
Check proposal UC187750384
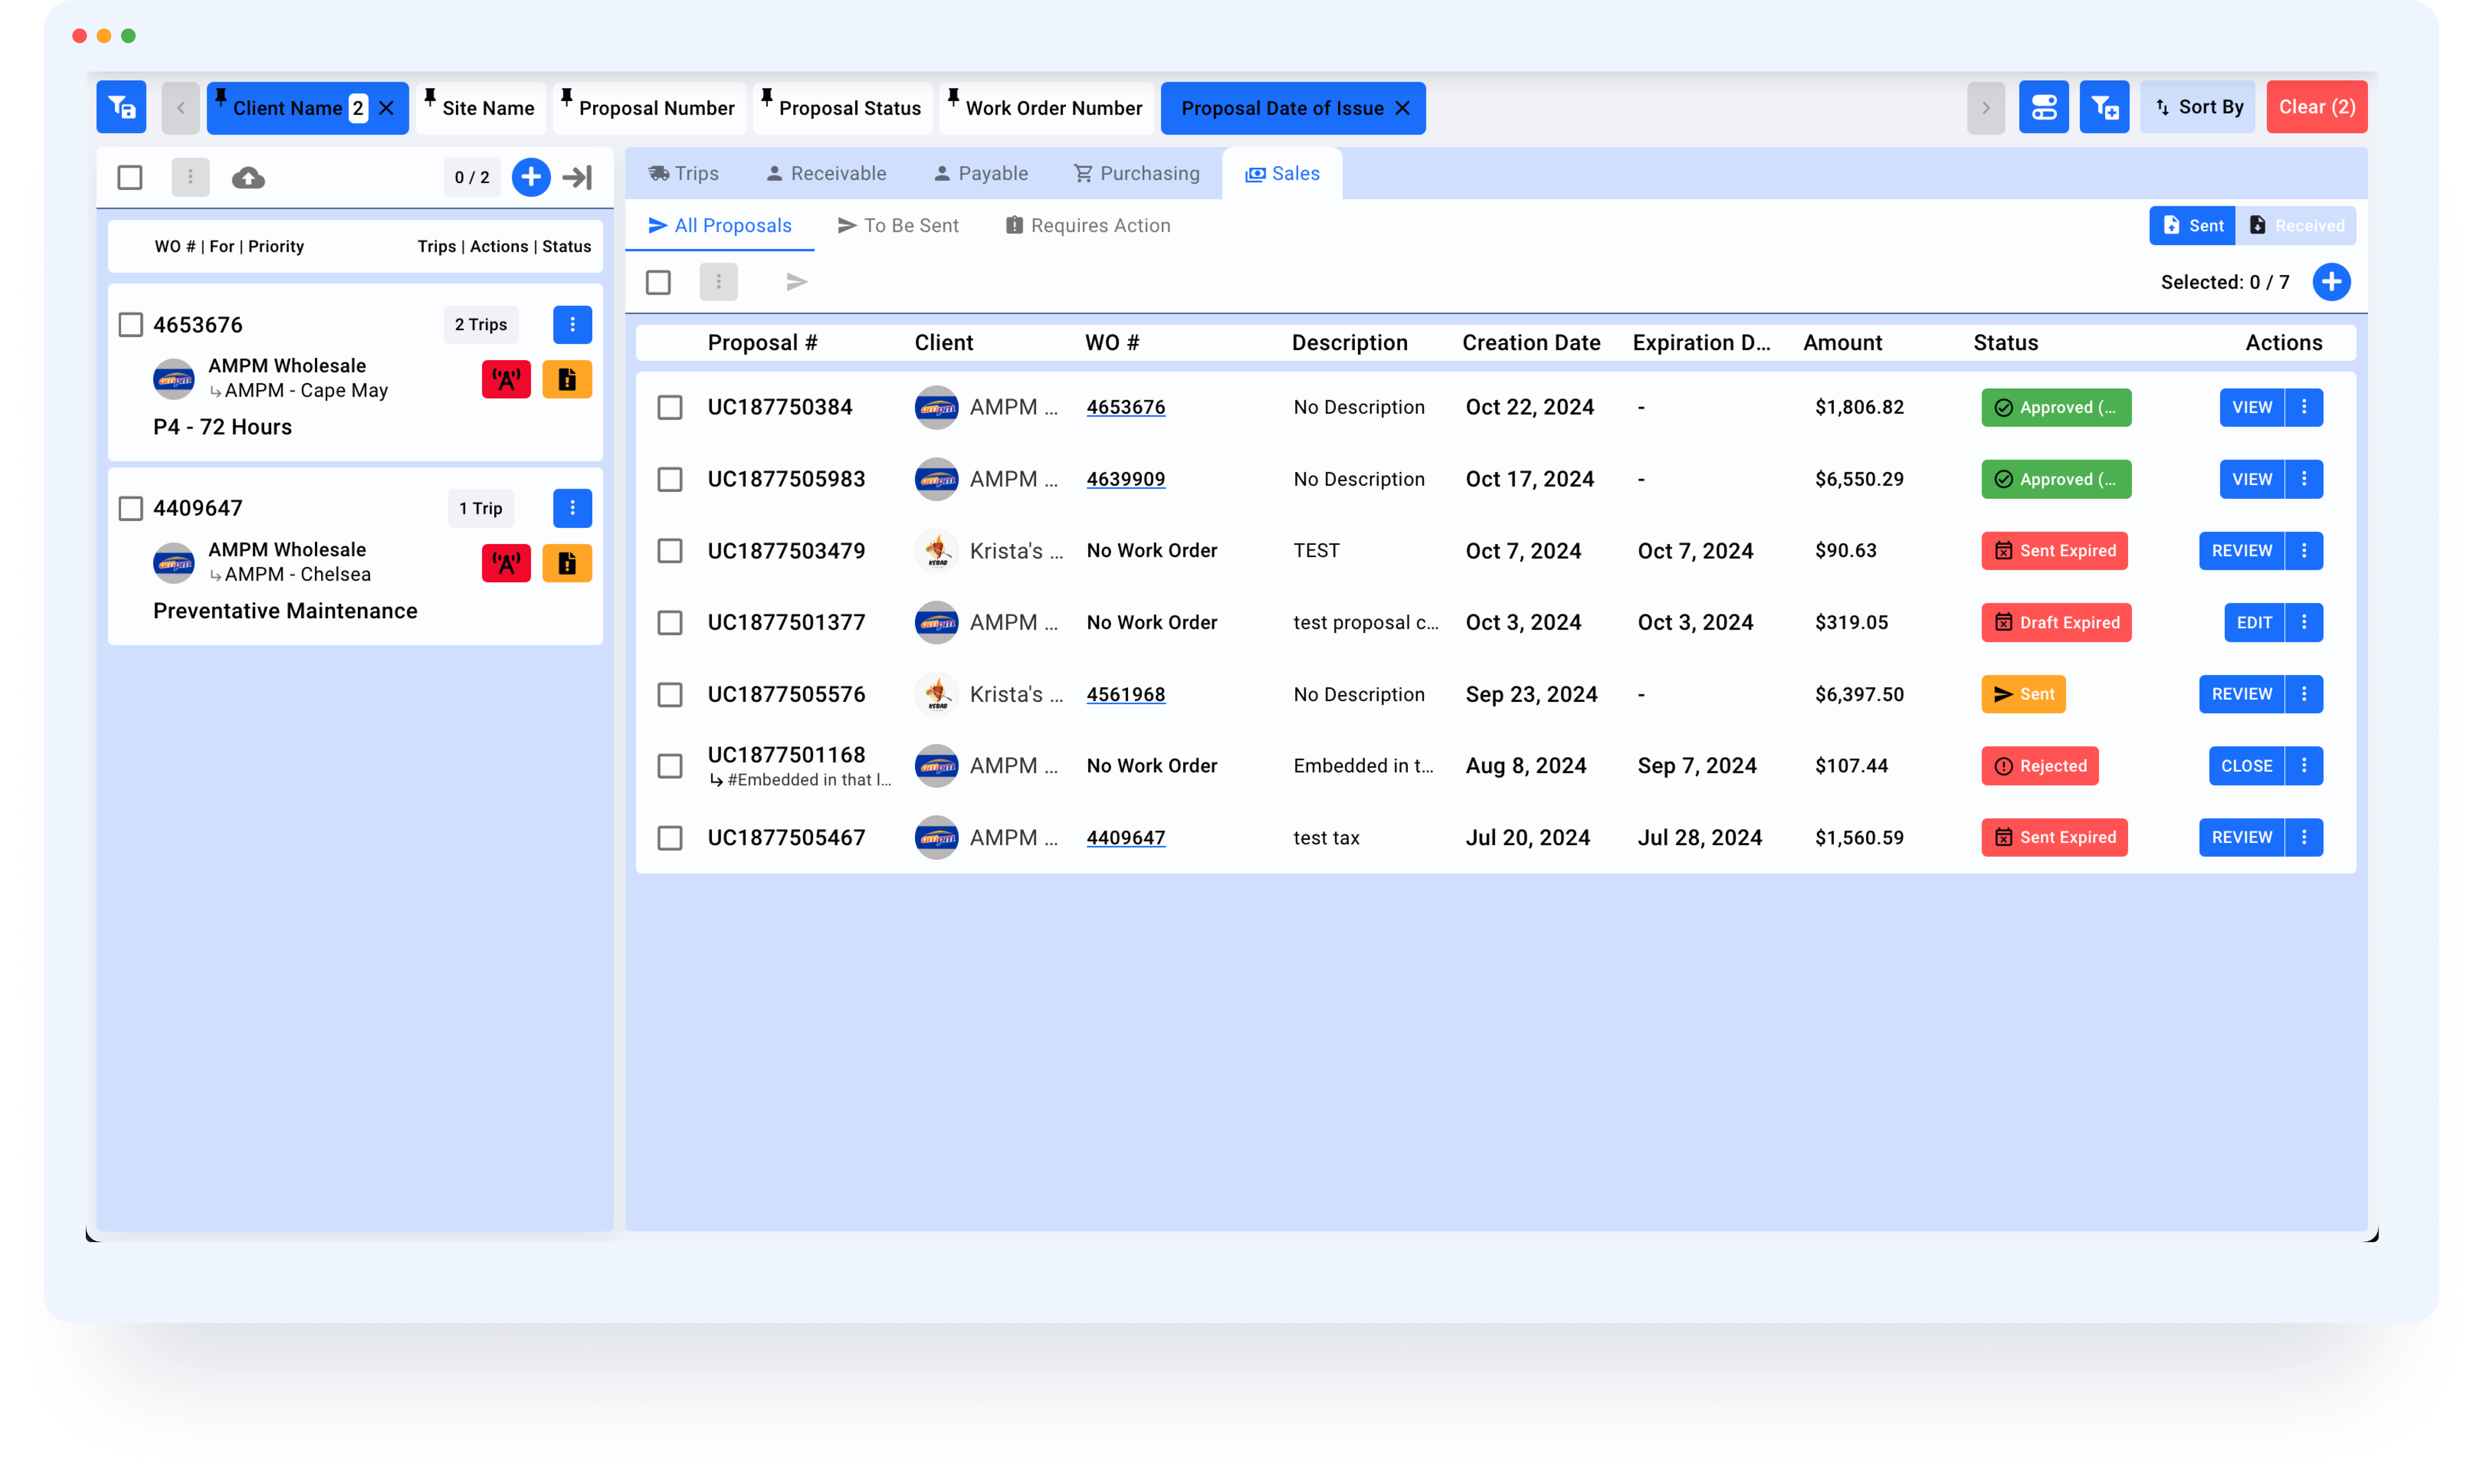coord(670,407)
